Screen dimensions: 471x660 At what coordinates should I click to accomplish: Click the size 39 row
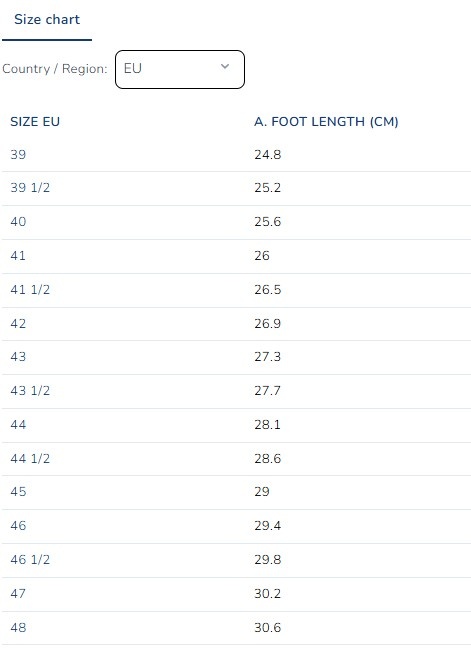(x=236, y=155)
